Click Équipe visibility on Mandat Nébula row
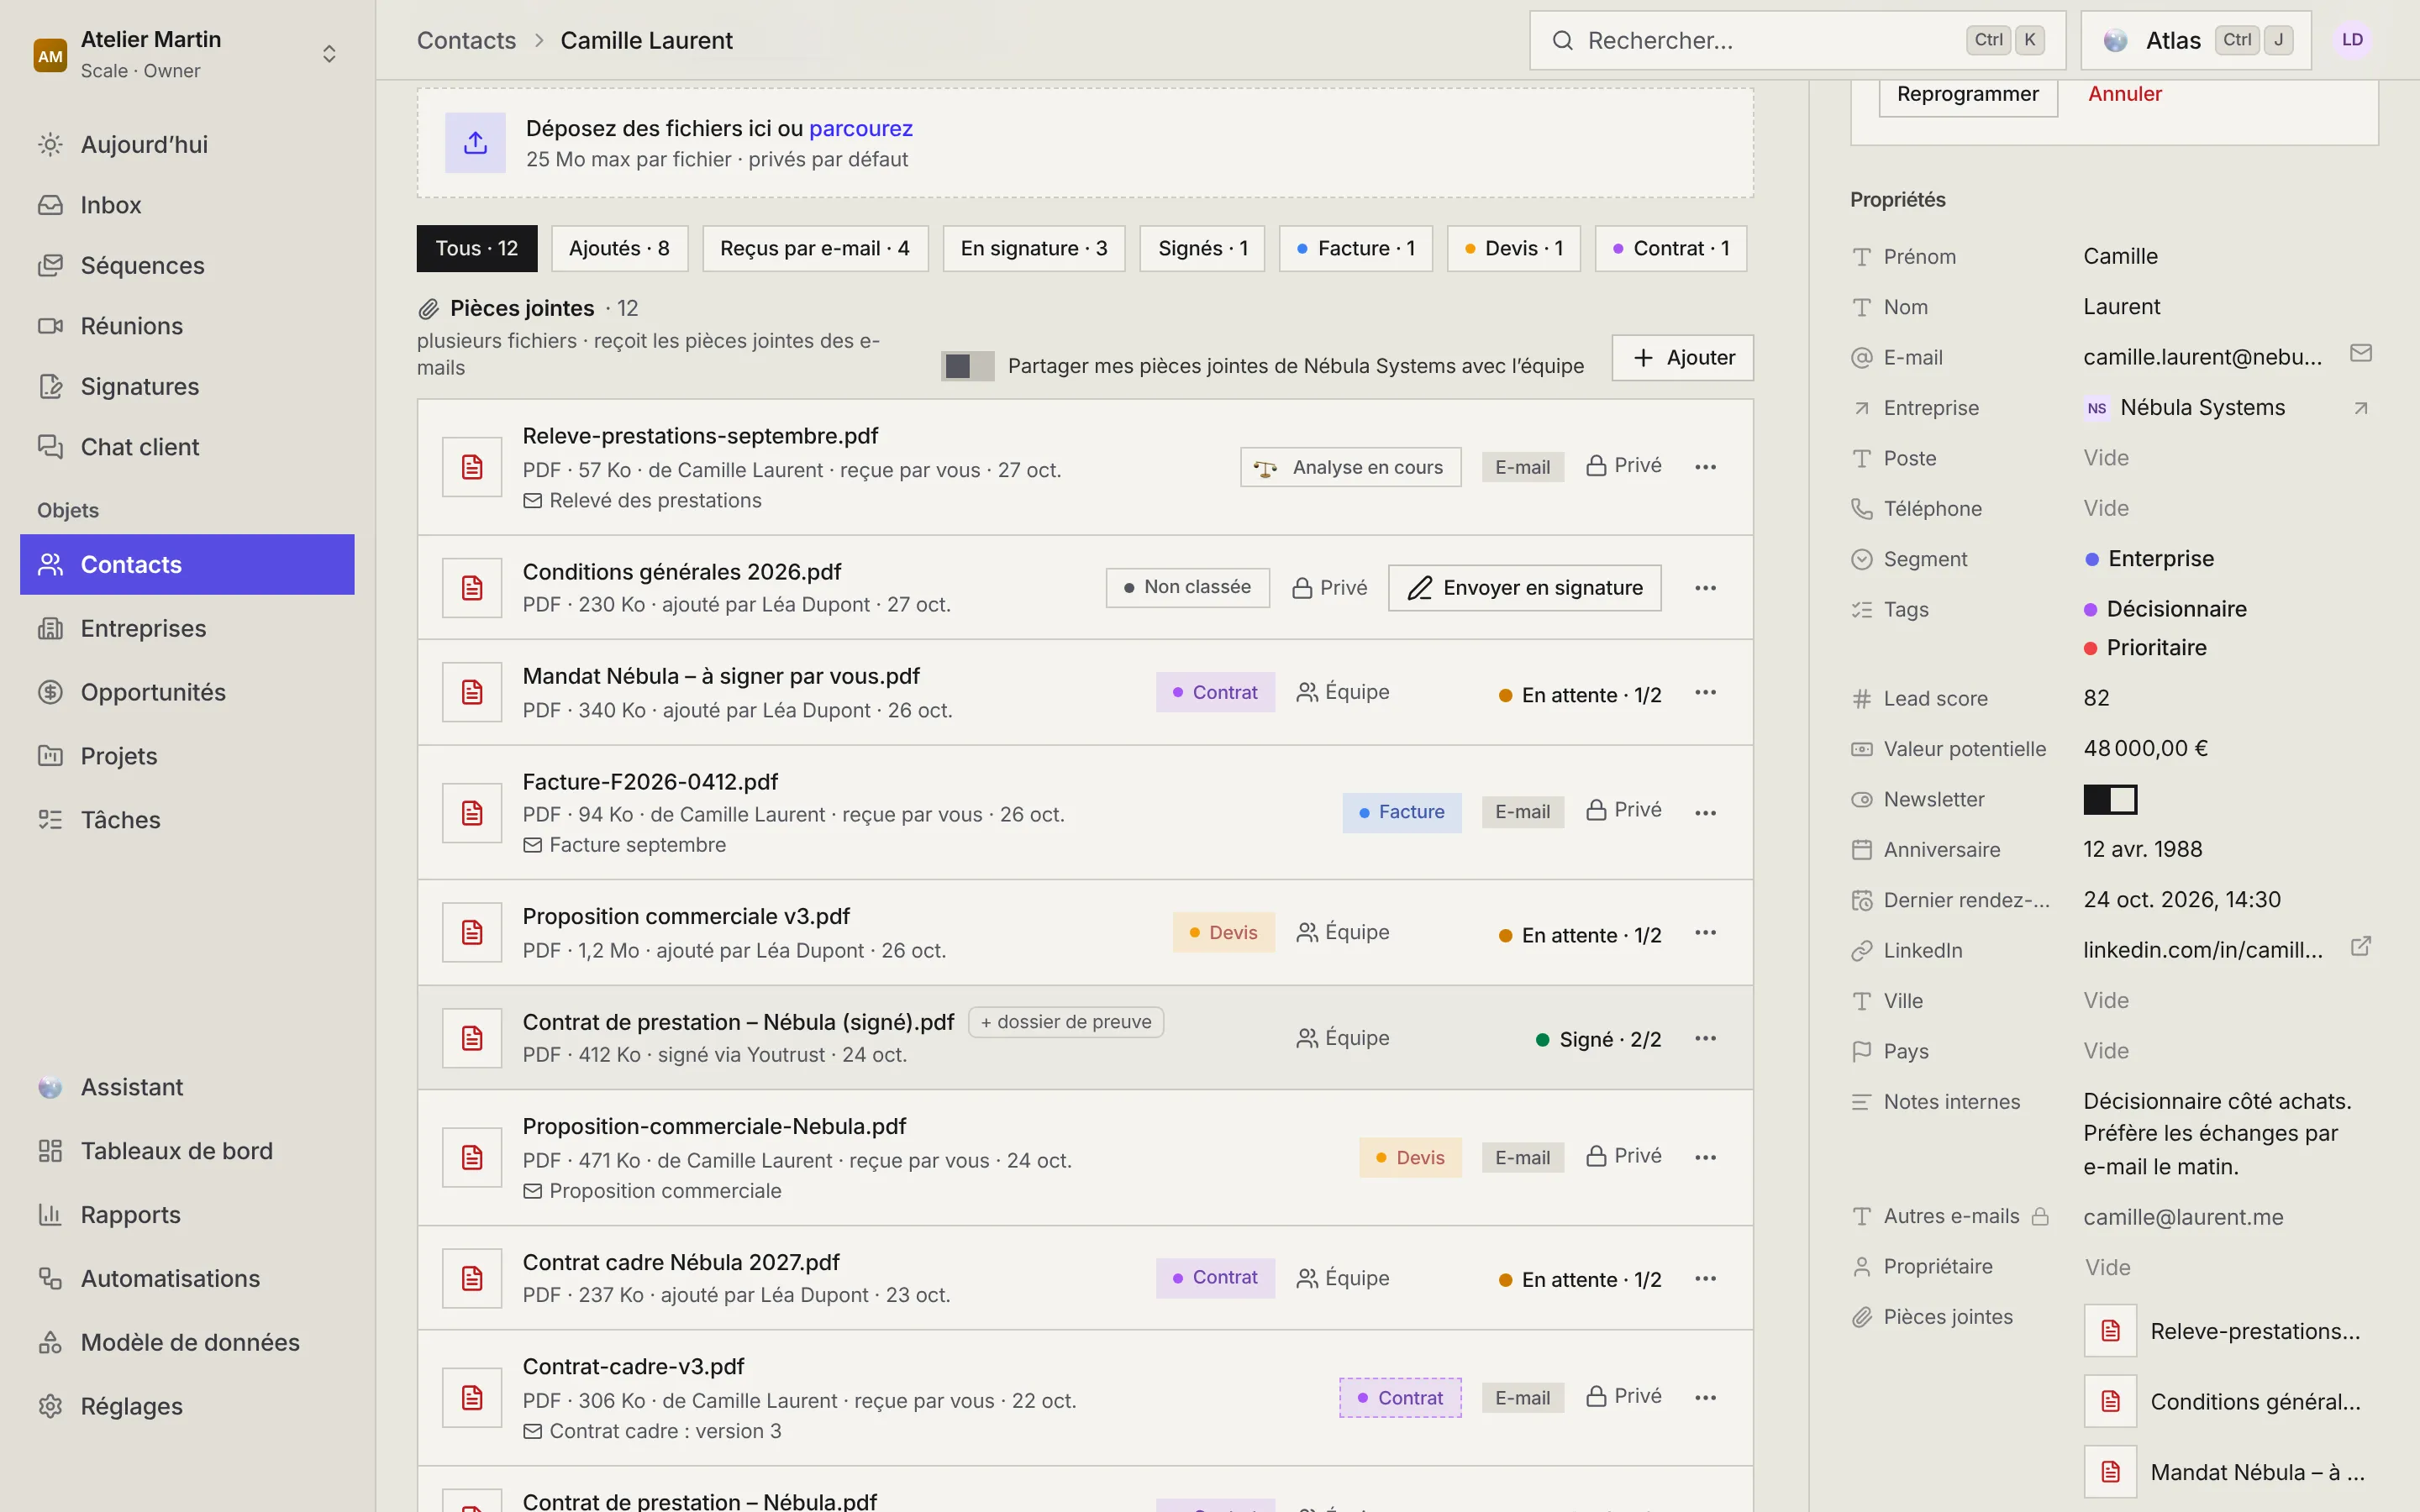The image size is (2420, 1512). click(1343, 692)
